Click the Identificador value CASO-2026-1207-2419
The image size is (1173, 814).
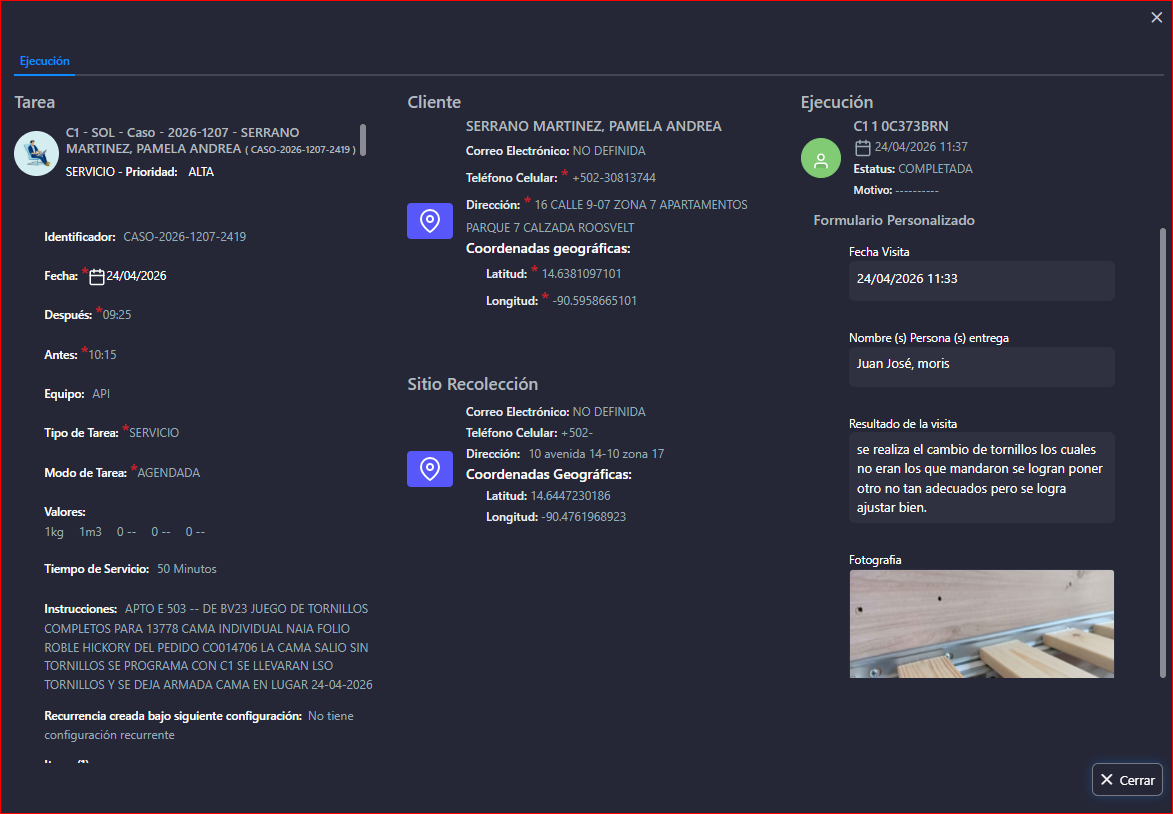184,238
